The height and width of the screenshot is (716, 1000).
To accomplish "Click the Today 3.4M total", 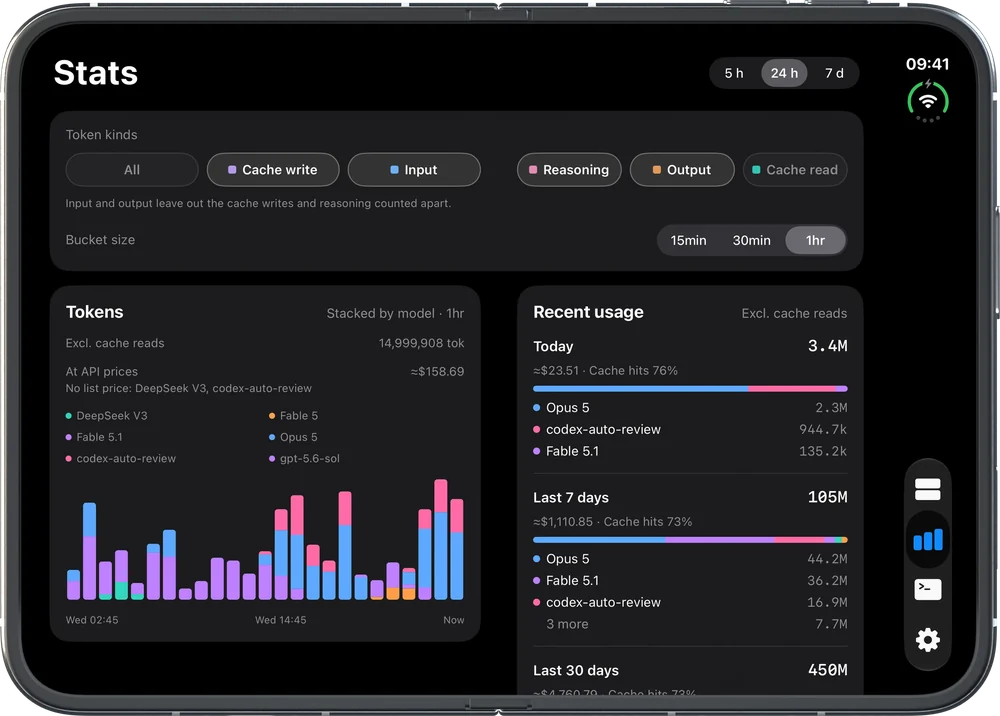I will click(827, 346).
